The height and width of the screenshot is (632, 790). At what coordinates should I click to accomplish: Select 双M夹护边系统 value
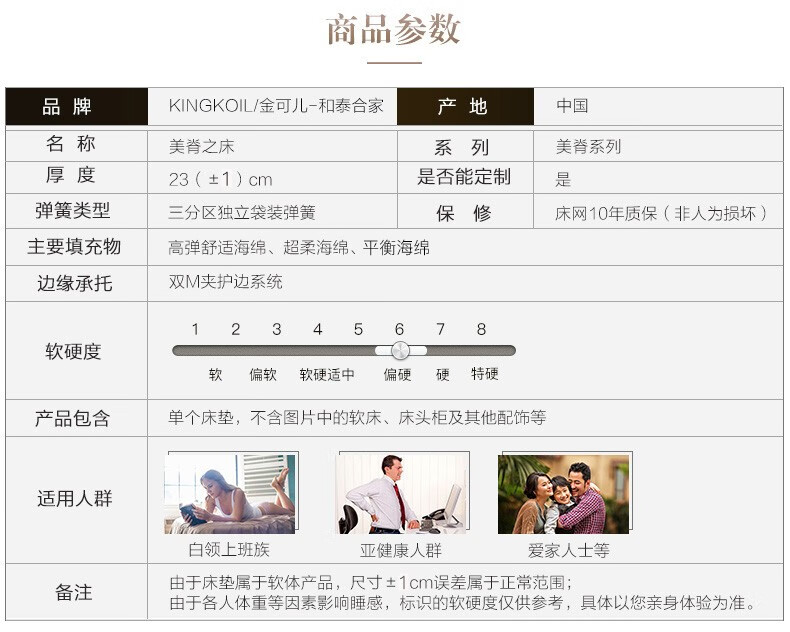point(225,282)
